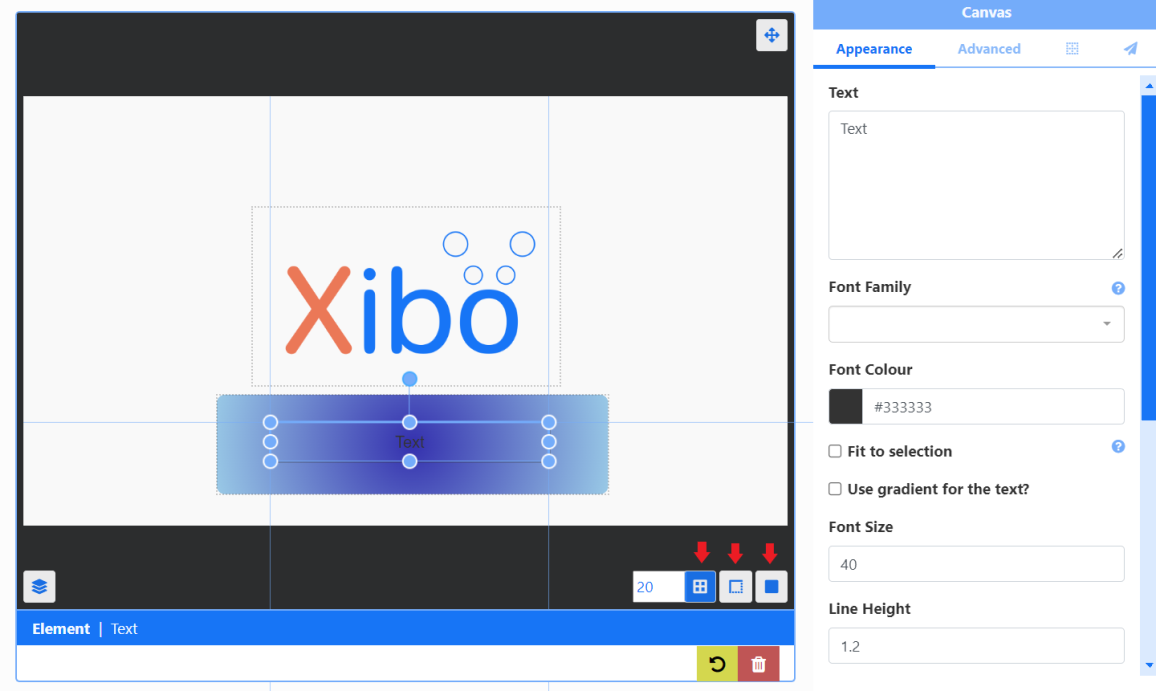Switch to the Advanced tab
This screenshot has height=691, width=1156.
pyautogui.click(x=989, y=49)
